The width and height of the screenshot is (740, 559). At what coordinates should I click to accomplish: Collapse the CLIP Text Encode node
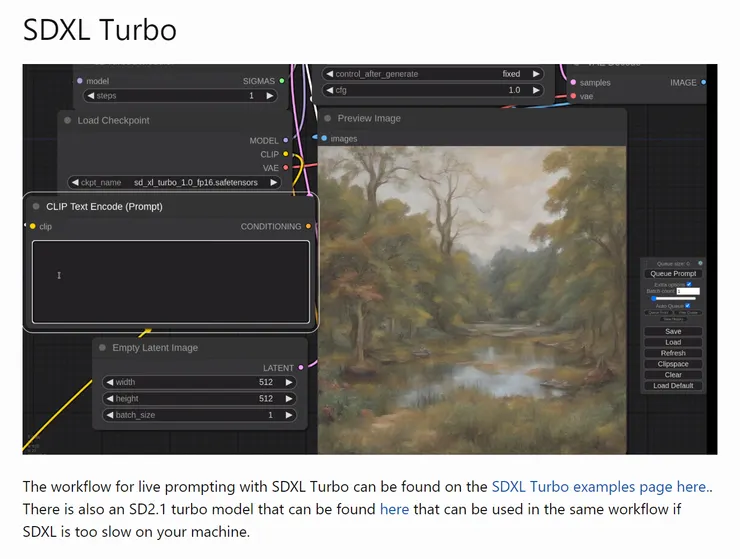[36, 207]
